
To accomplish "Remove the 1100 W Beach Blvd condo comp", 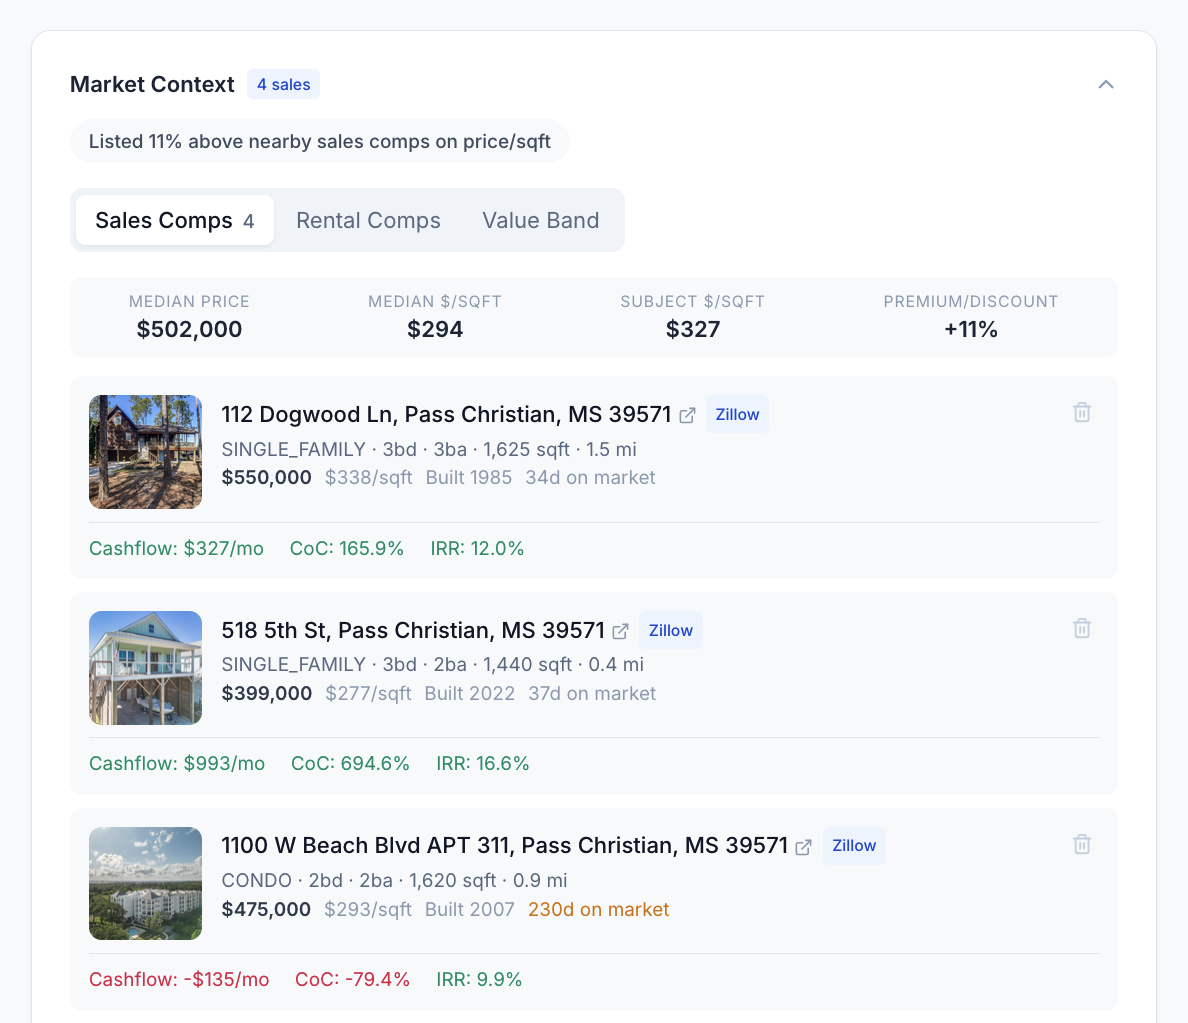I will click(1081, 844).
